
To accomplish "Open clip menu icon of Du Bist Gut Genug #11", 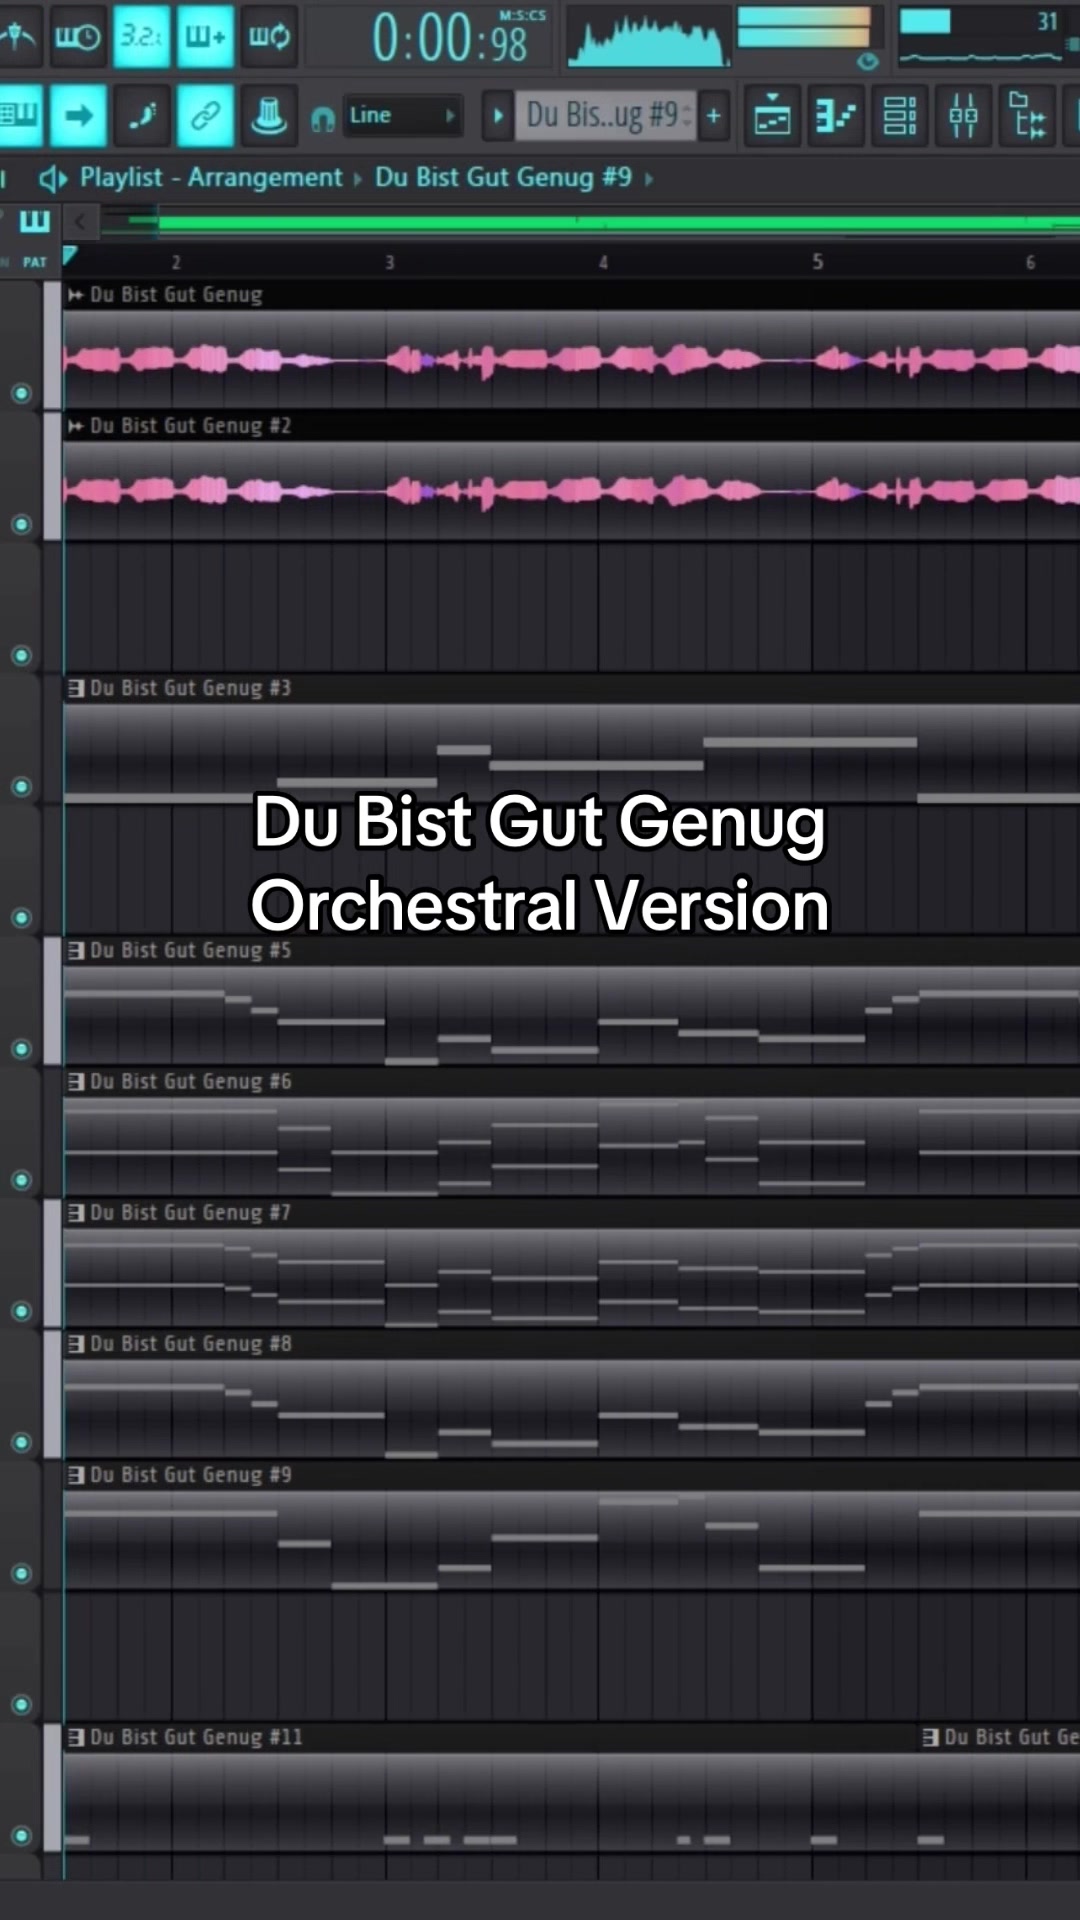I will coord(76,1737).
